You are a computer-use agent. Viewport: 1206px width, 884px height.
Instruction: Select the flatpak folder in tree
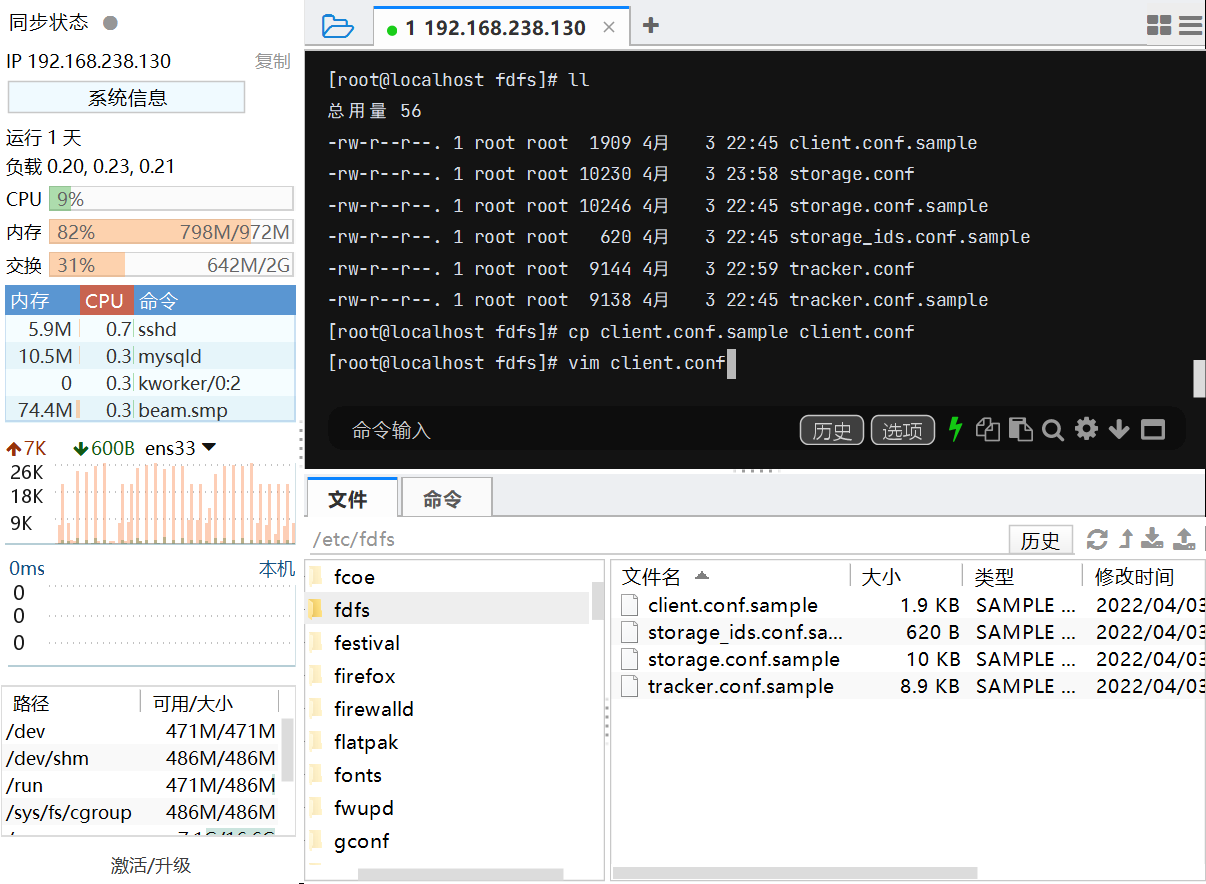click(x=364, y=742)
